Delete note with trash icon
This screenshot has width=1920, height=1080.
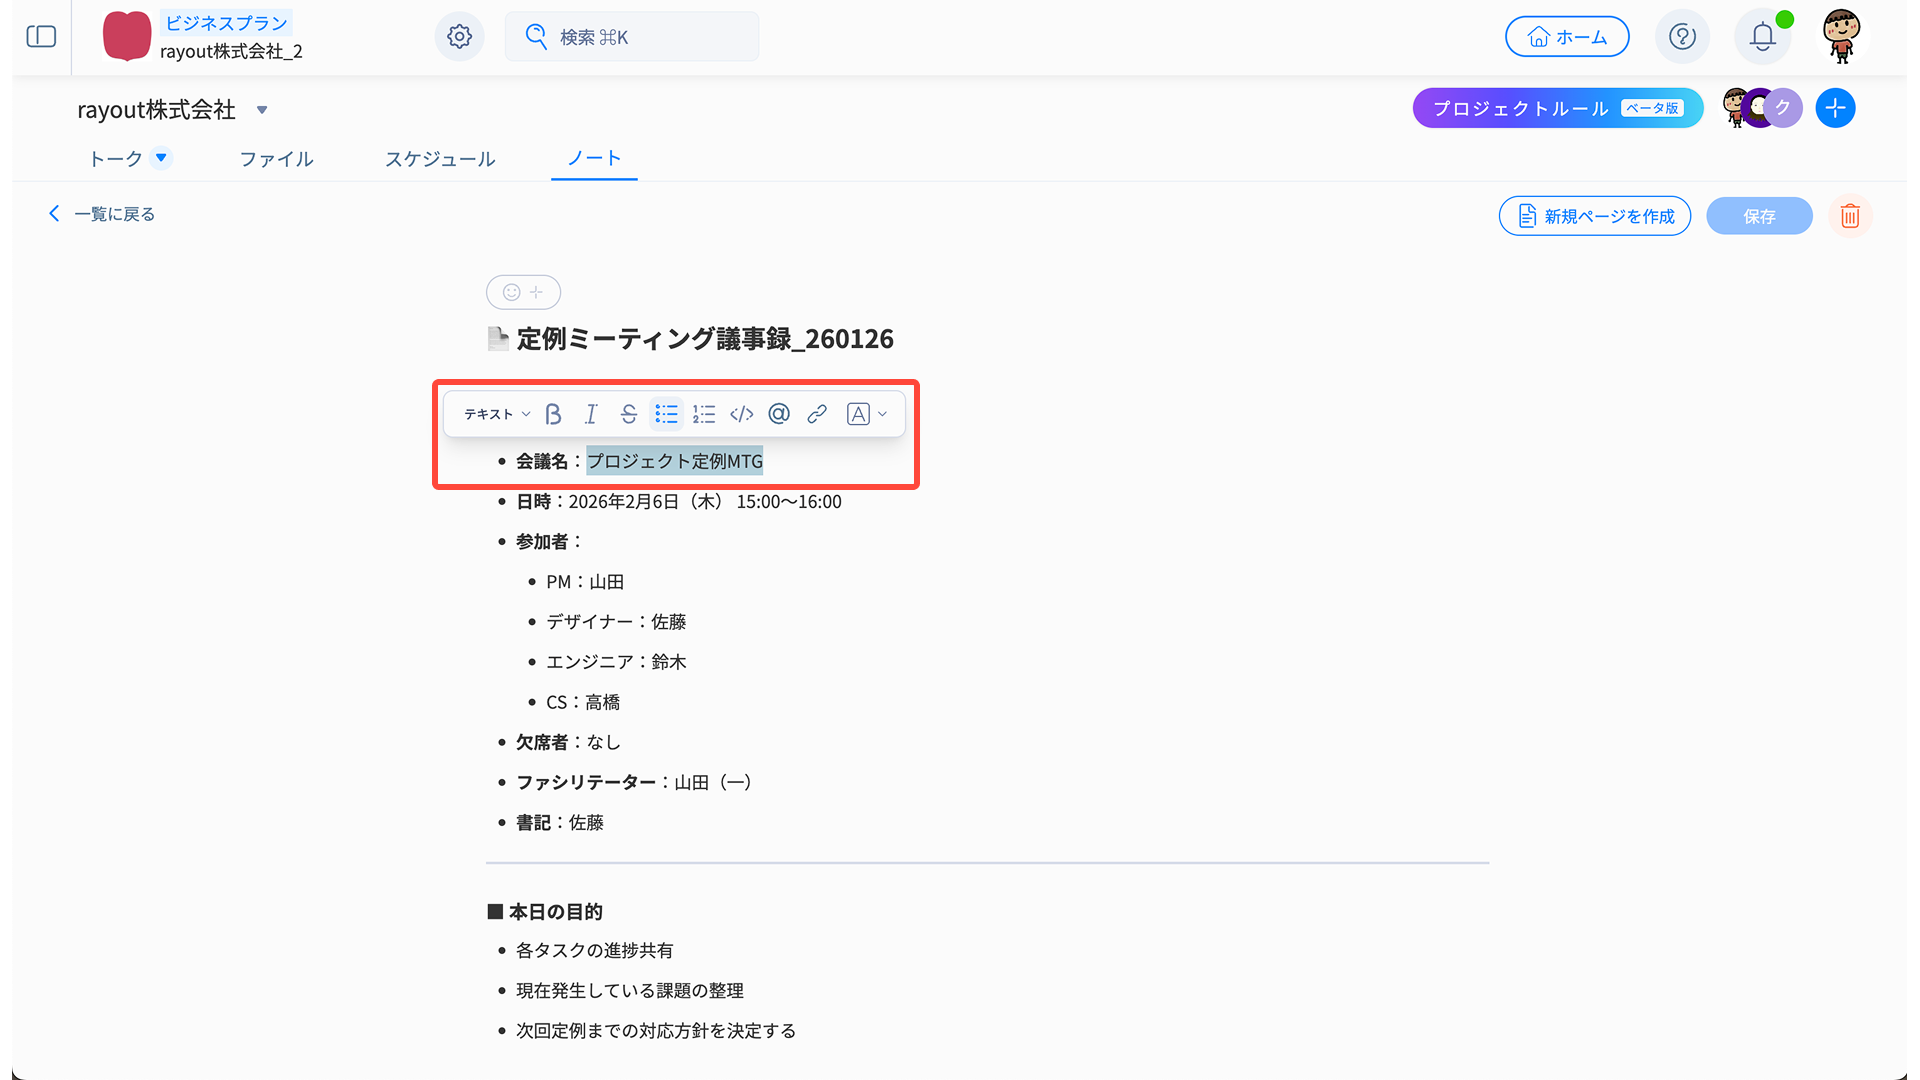coord(1849,216)
